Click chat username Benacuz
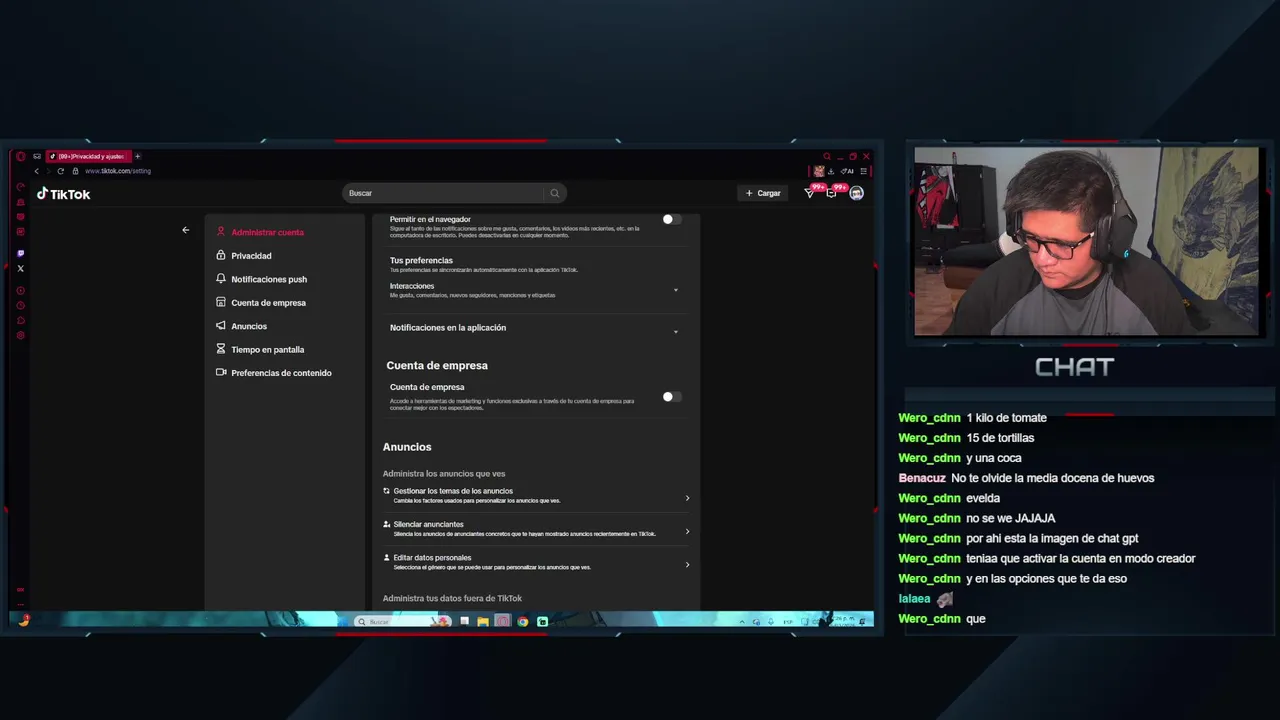 (x=922, y=478)
